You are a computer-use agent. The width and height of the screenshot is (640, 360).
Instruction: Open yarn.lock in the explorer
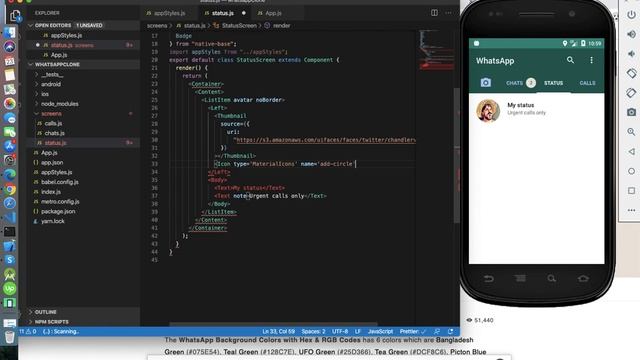pos(53,221)
